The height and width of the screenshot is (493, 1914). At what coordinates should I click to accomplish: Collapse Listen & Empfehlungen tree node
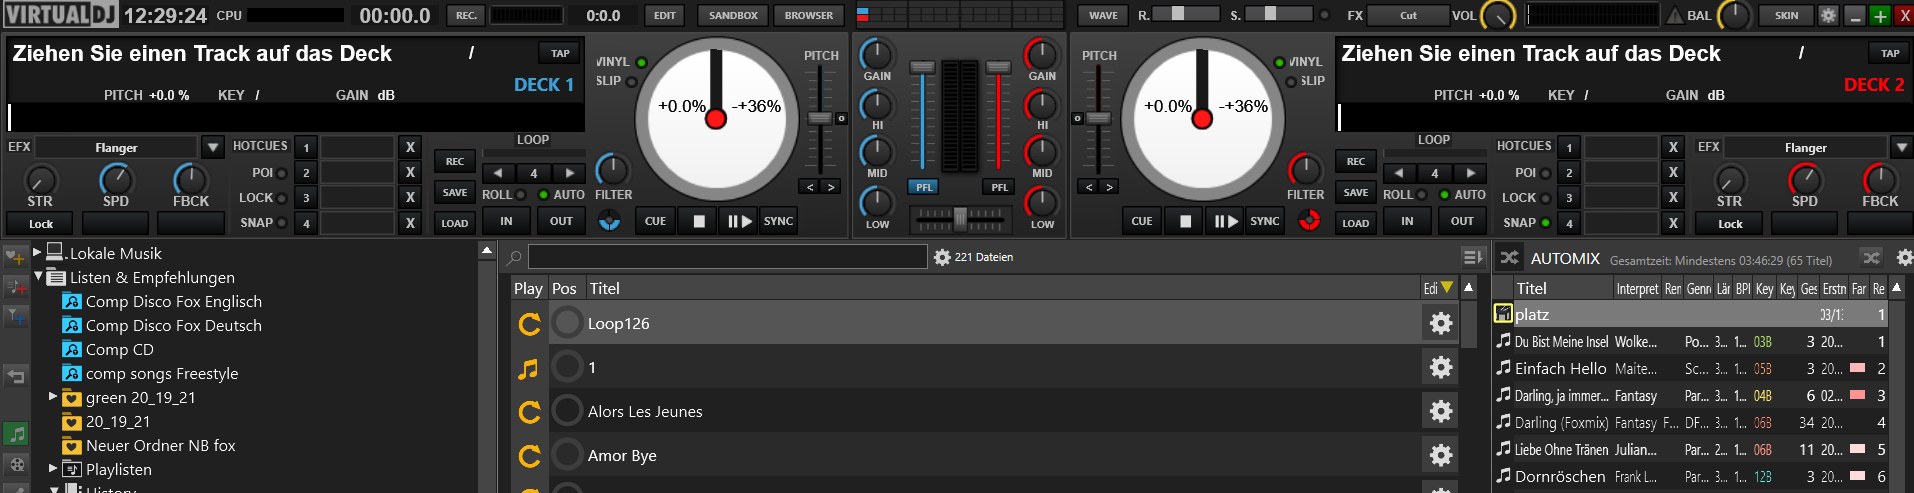(38, 277)
